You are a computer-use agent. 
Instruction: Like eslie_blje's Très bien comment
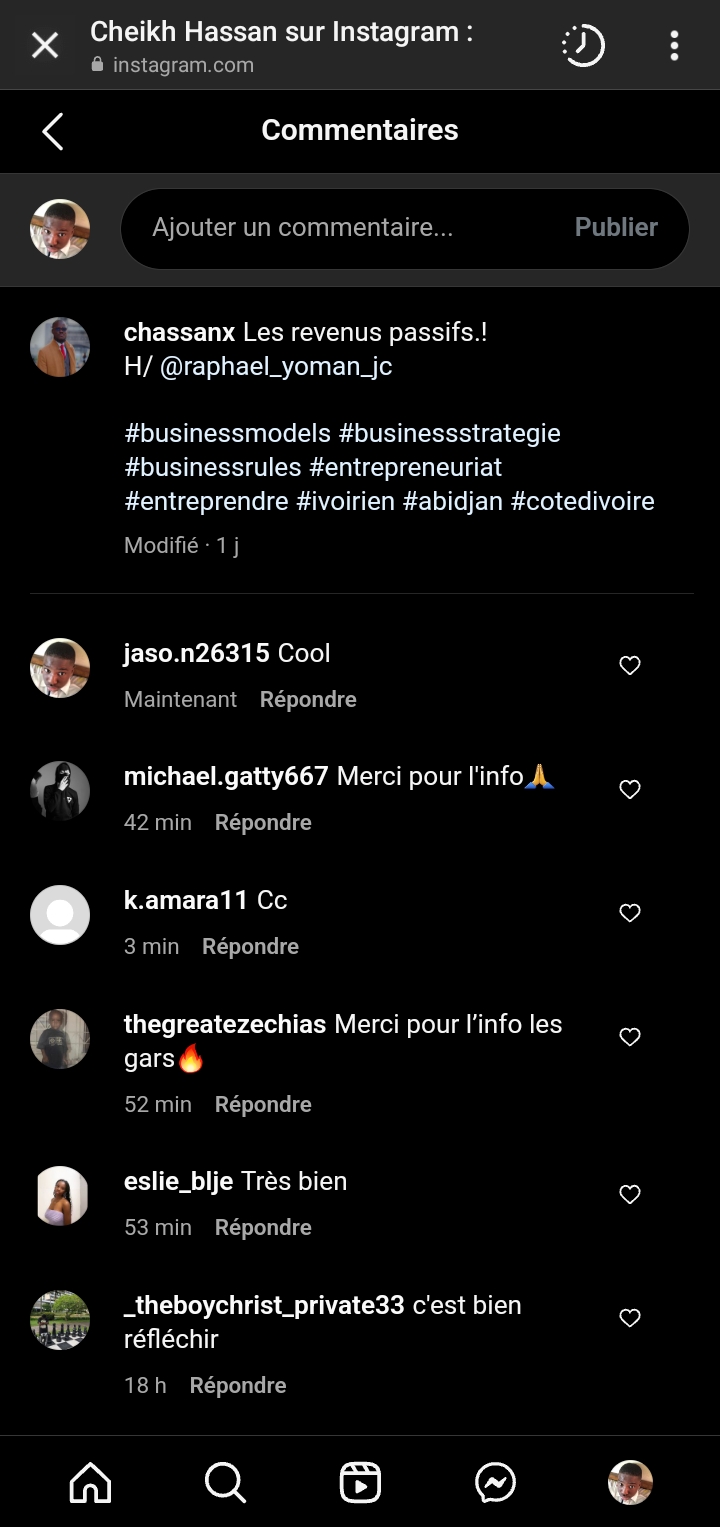(630, 1194)
